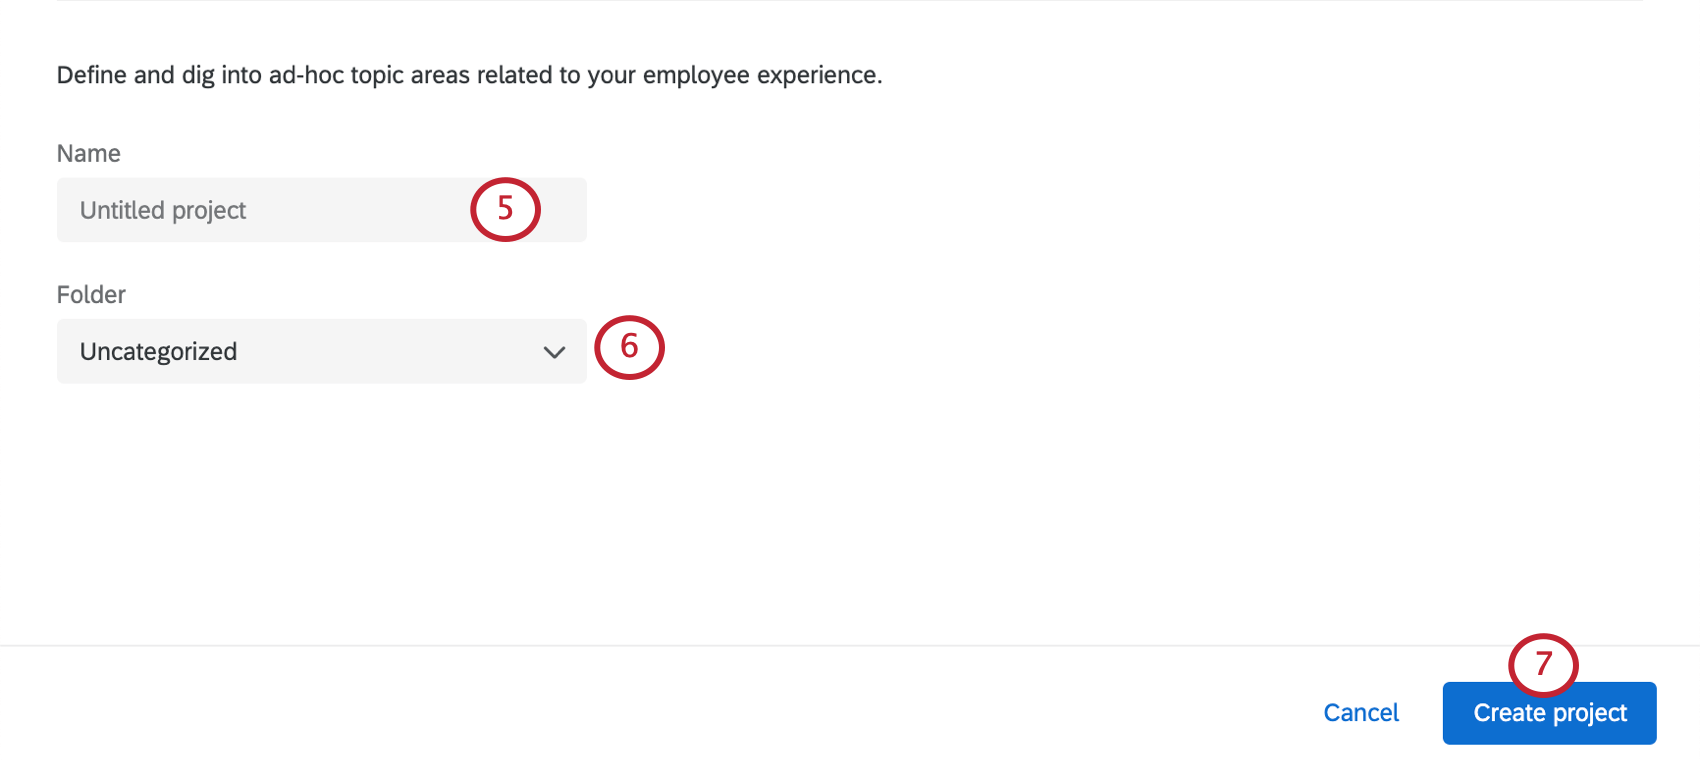1700x760 pixels.
Task: Click the "Folder" field label
Action: [91, 295]
